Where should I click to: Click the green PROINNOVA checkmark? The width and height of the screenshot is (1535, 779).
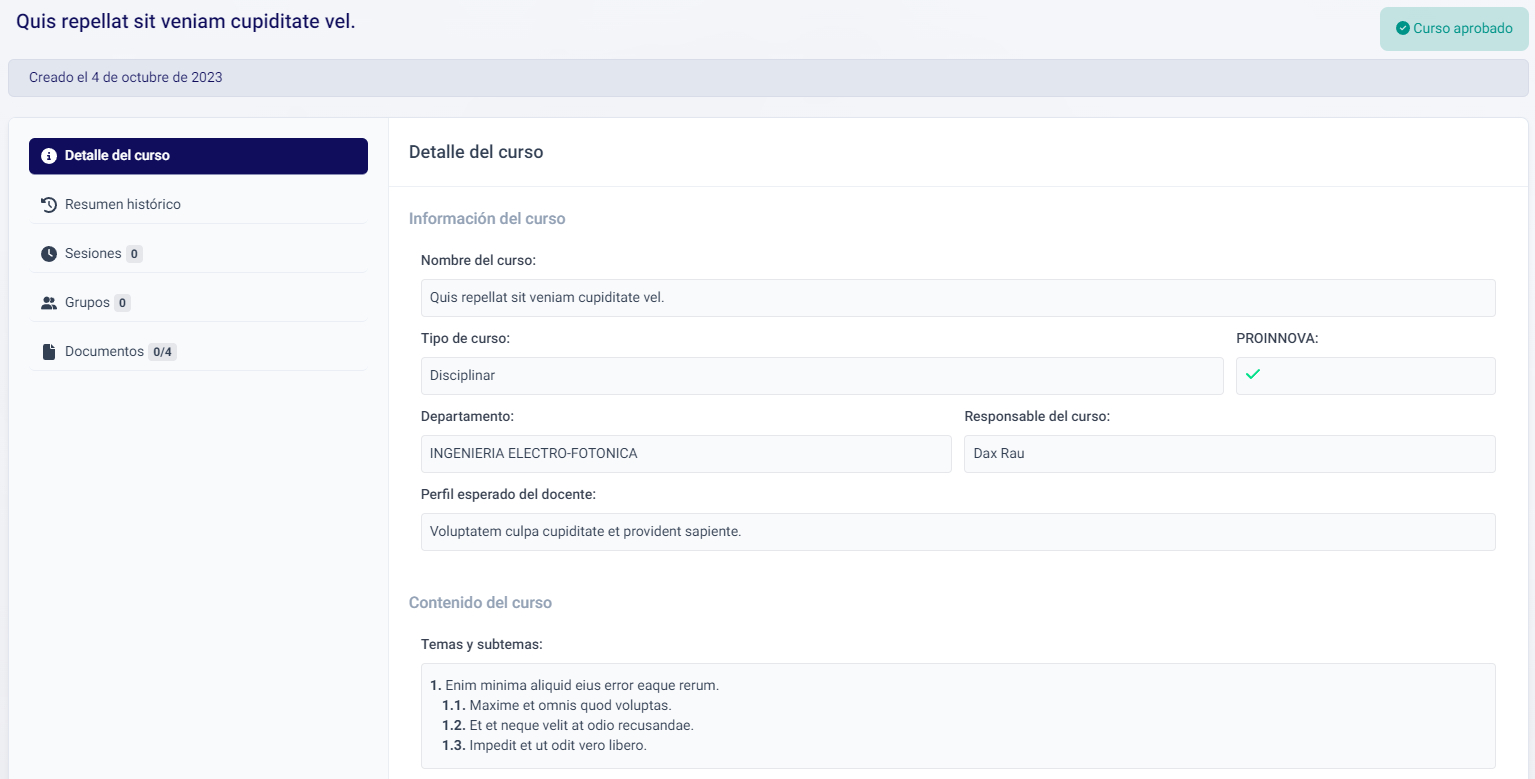pyautogui.click(x=1253, y=374)
